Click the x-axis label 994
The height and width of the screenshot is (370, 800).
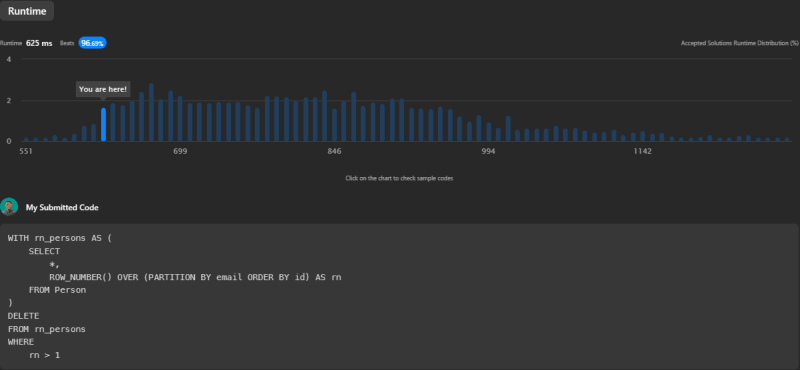(x=488, y=152)
